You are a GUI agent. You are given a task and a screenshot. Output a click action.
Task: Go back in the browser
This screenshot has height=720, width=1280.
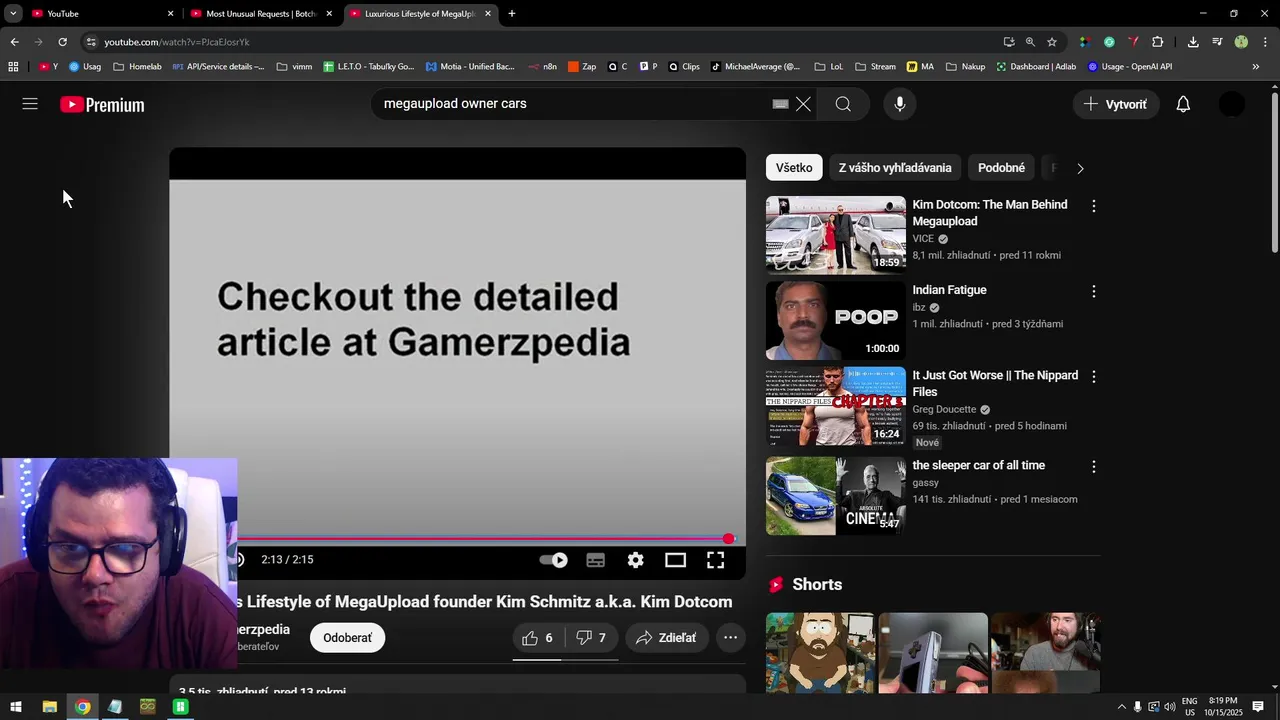click(14, 42)
